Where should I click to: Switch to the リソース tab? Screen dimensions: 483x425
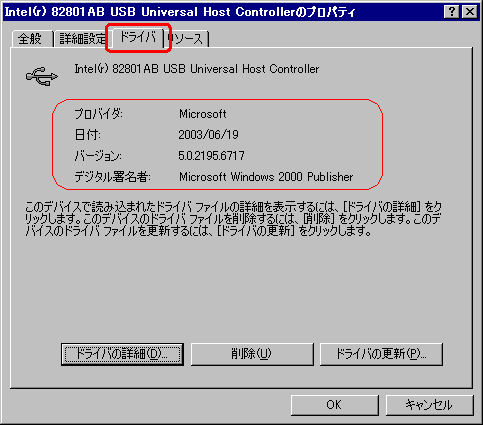tap(187, 39)
